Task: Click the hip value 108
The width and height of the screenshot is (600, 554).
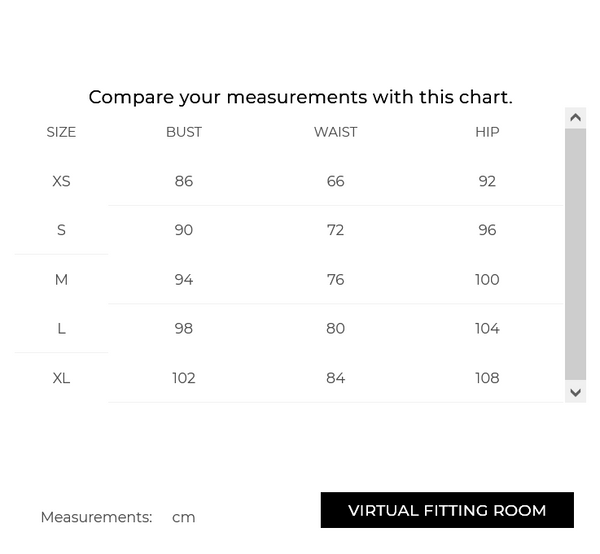Action: point(487,378)
